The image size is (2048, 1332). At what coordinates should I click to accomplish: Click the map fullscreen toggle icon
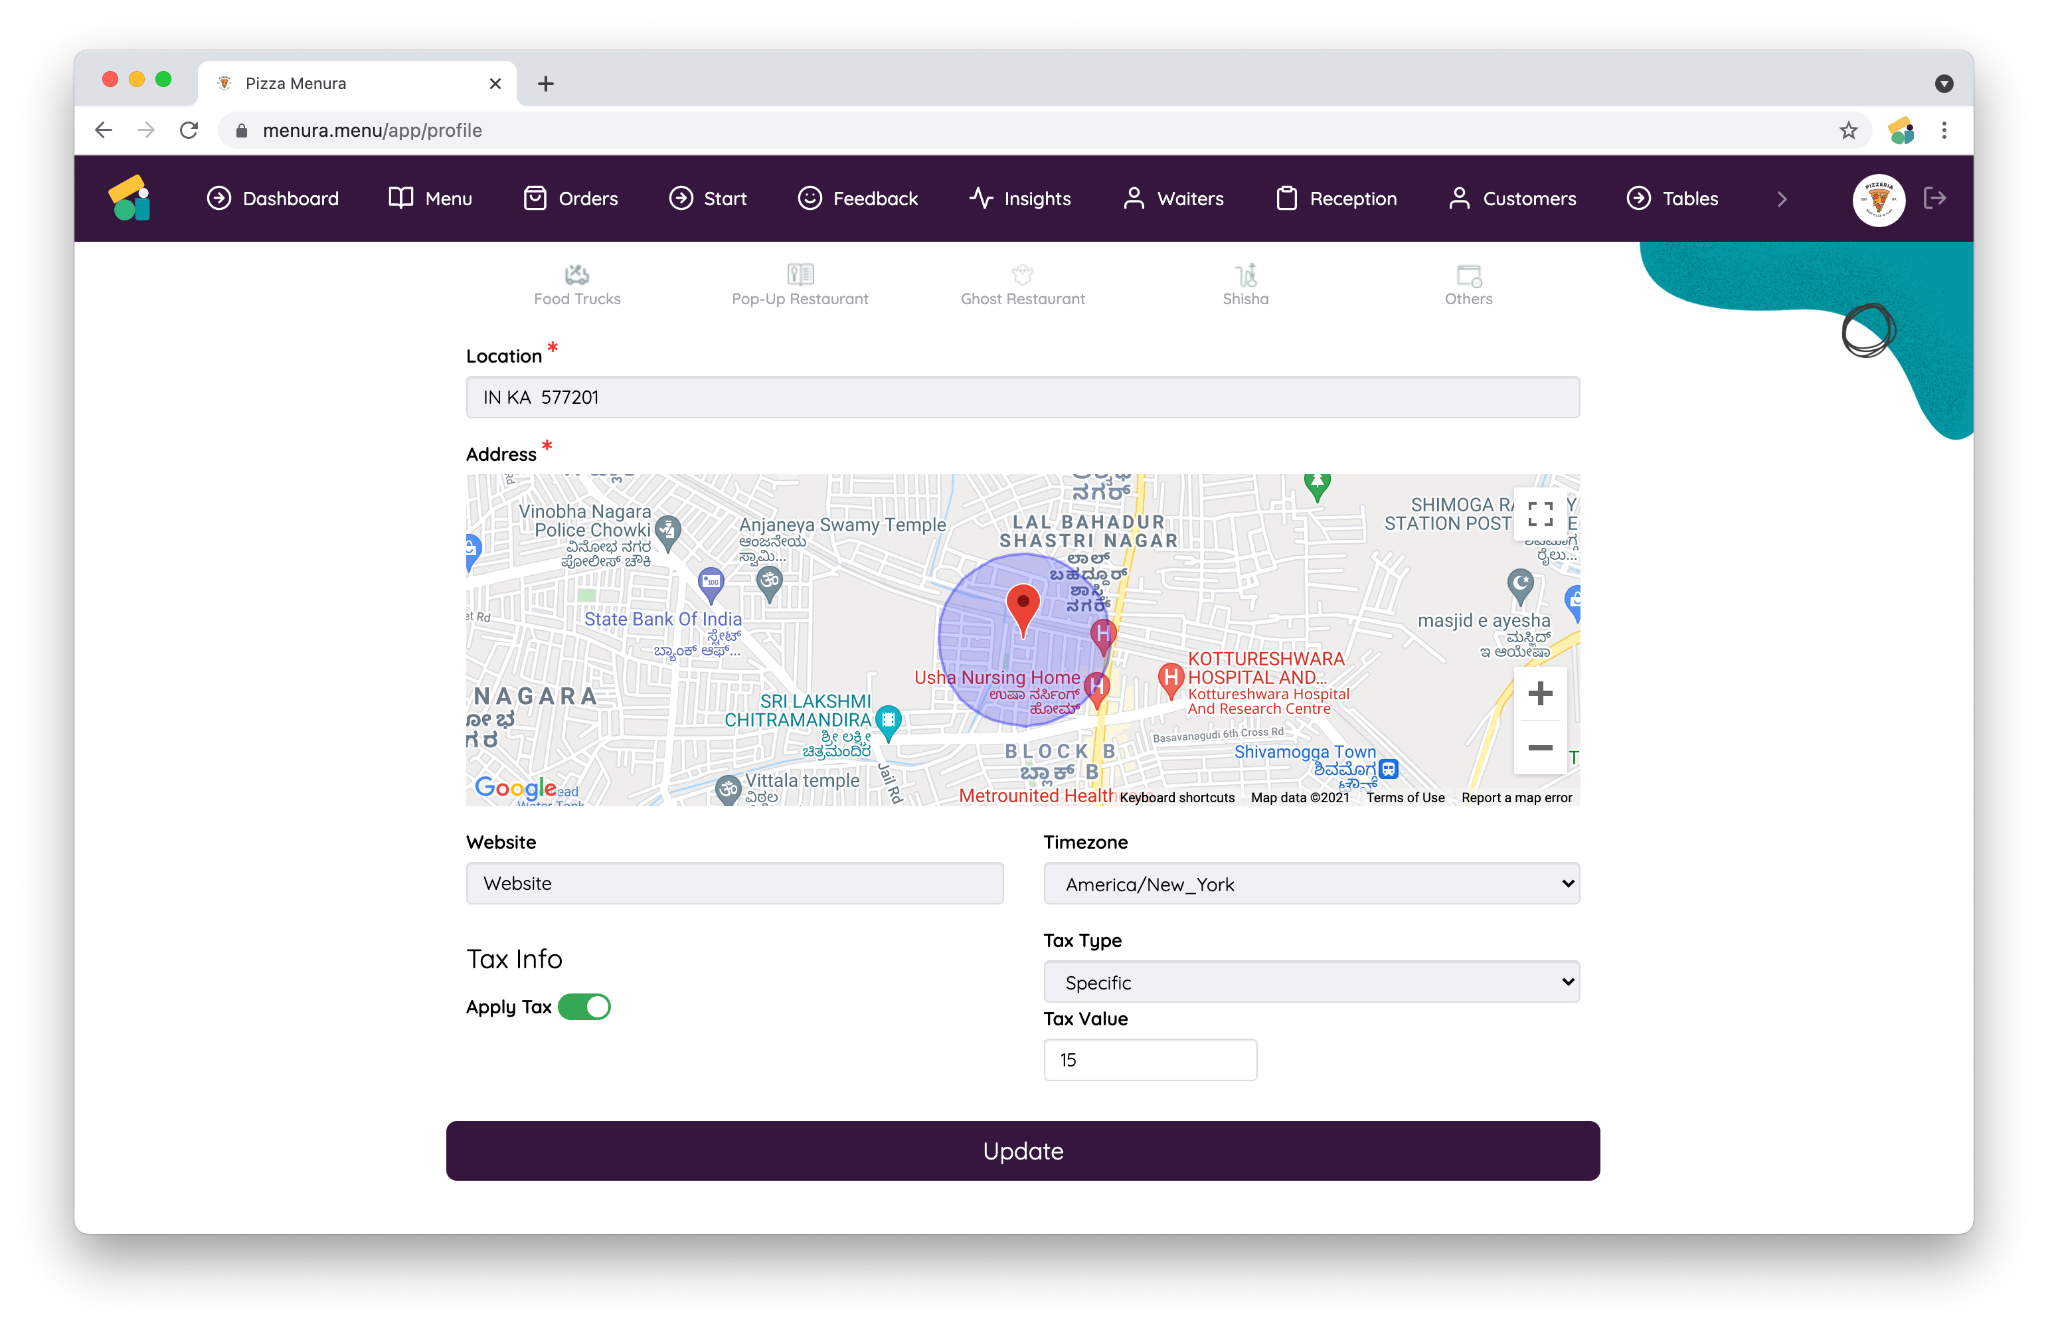tap(1540, 514)
